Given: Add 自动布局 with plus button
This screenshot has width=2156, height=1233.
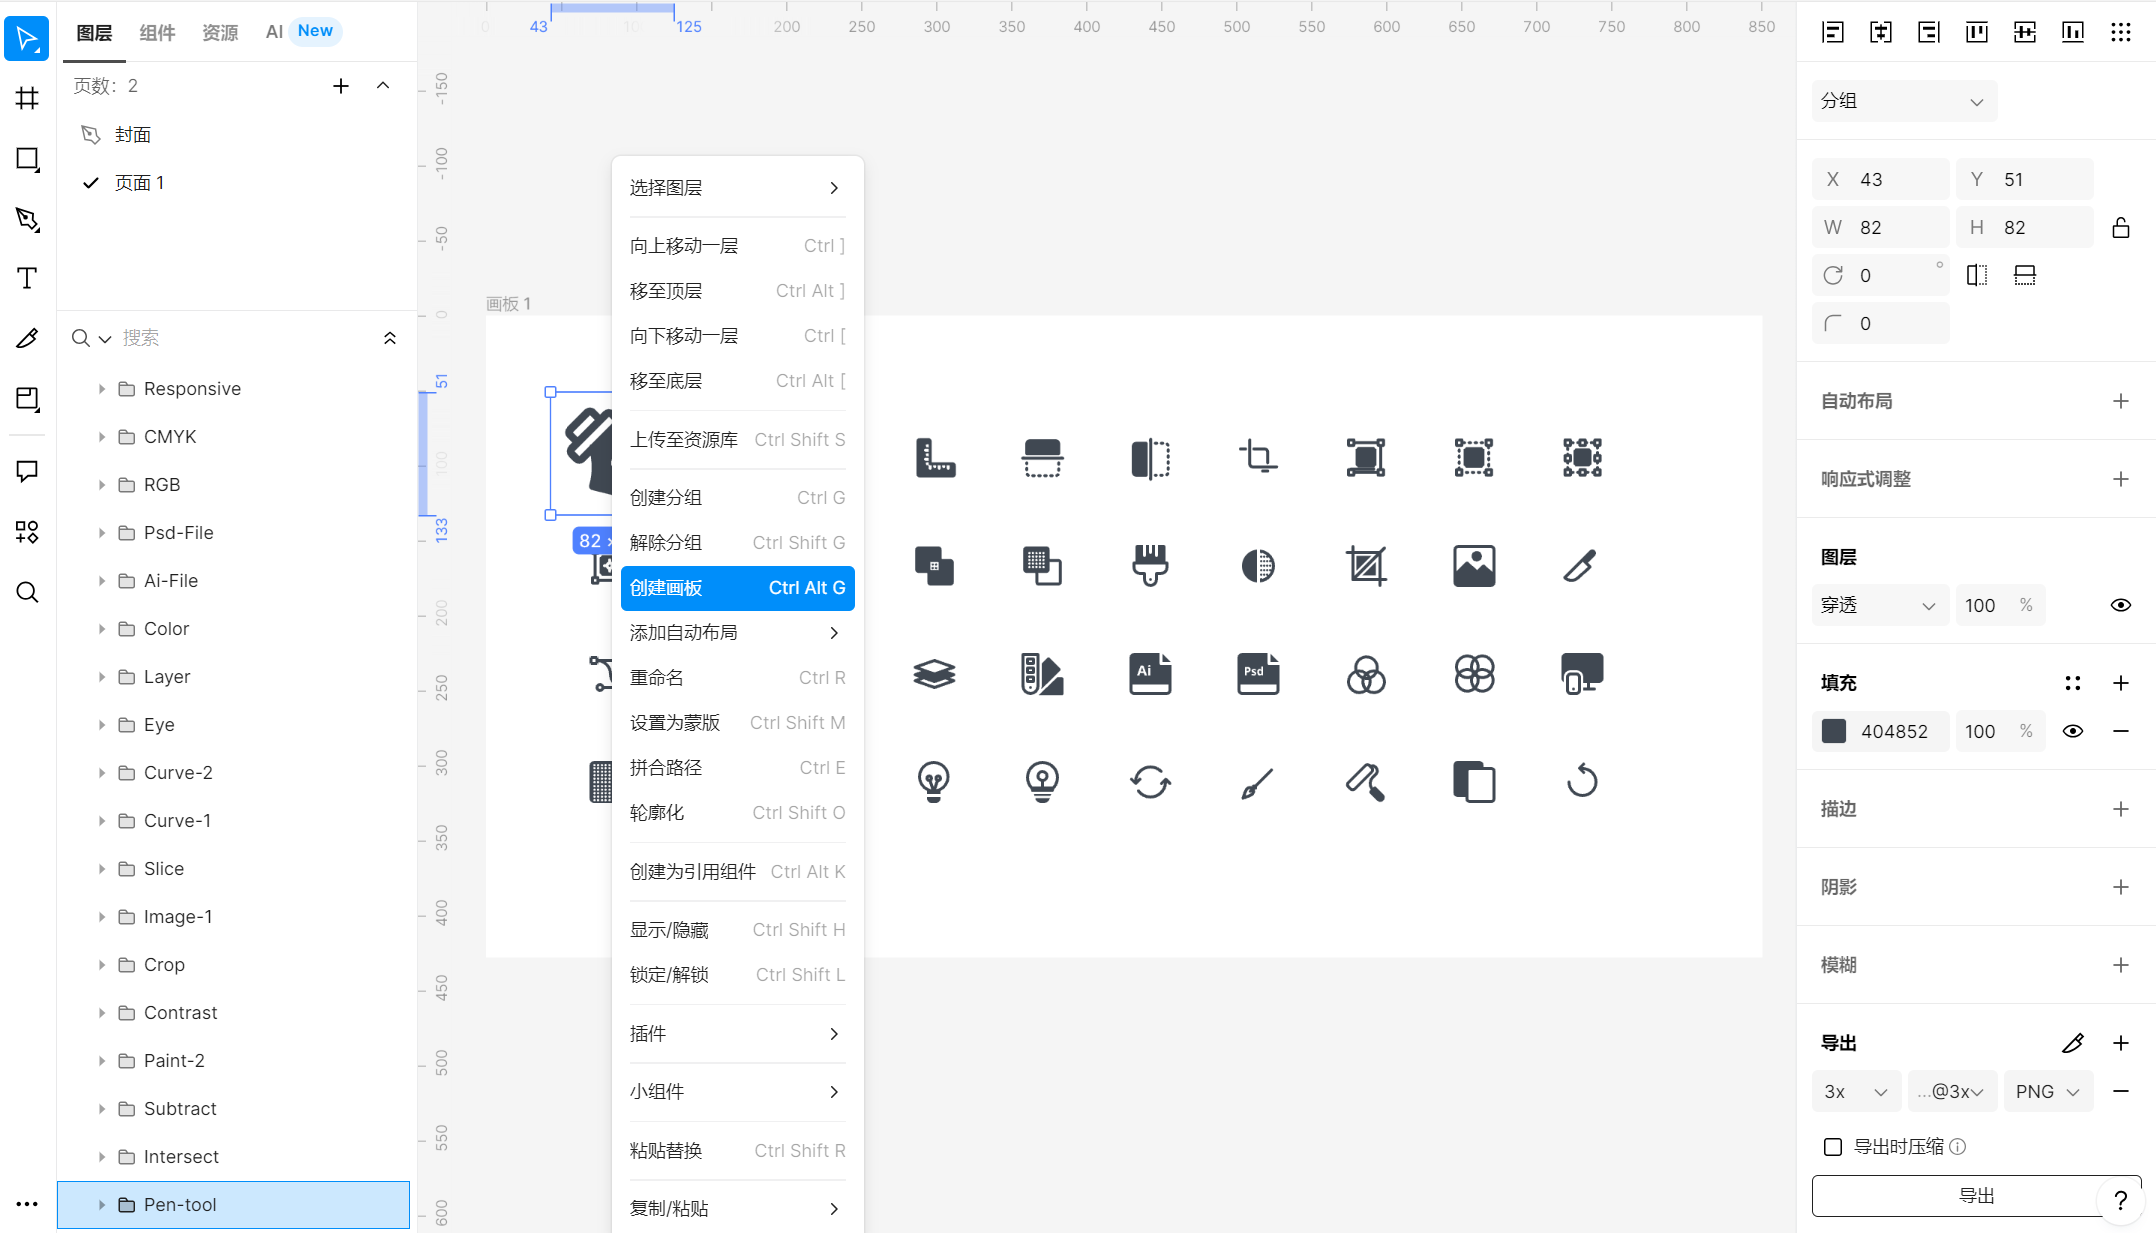Looking at the screenshot, I should 2121,401.
